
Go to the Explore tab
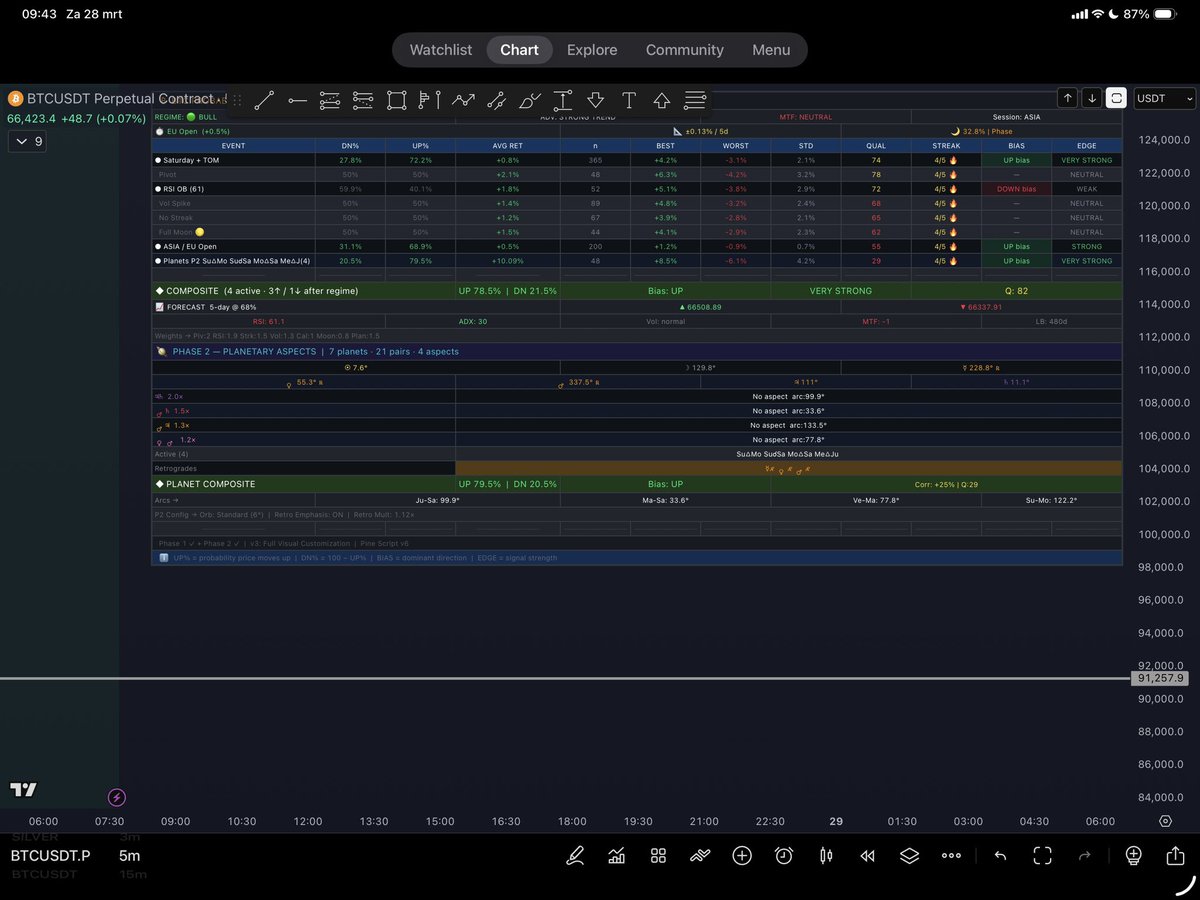coord(592,50)
